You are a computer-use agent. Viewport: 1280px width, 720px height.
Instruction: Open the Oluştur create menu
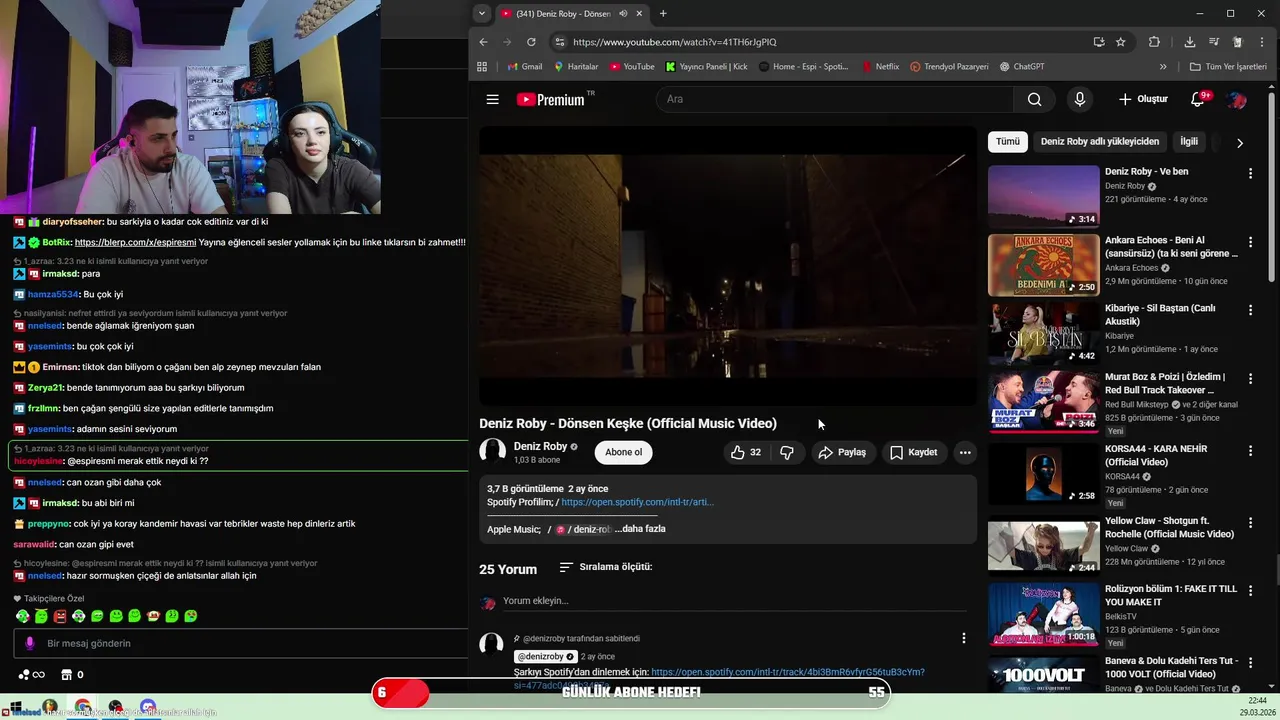1143,99
